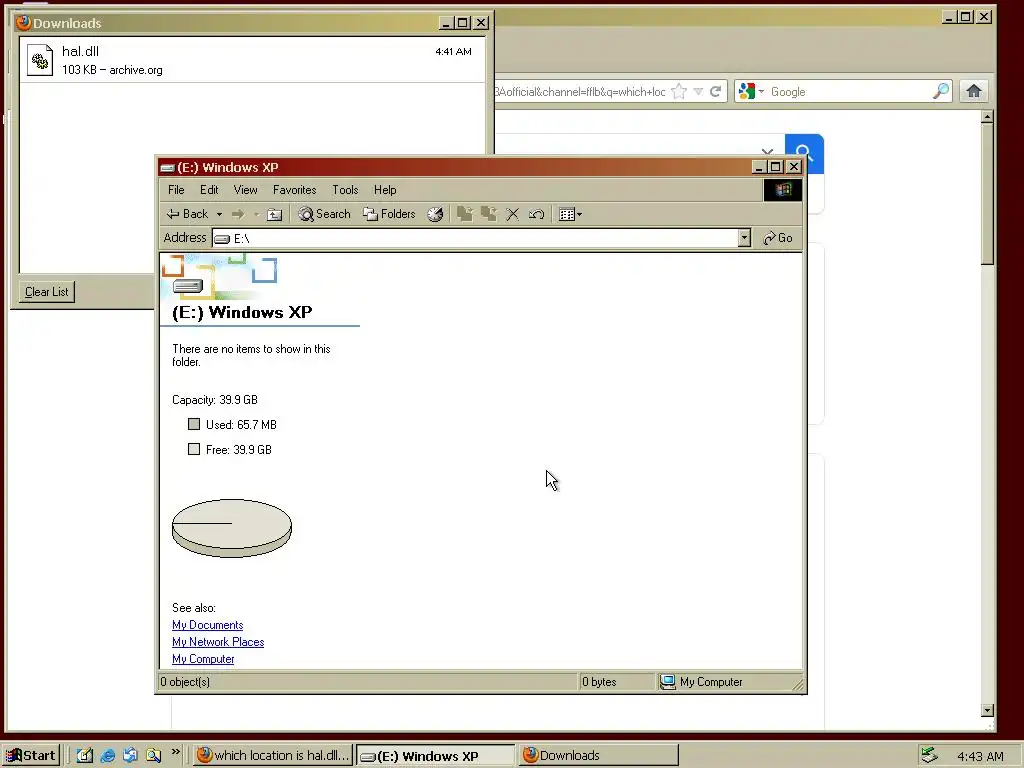Launch Internet Explorer from quick launch
1024x768 pixels.
click(x=108, y=756)
